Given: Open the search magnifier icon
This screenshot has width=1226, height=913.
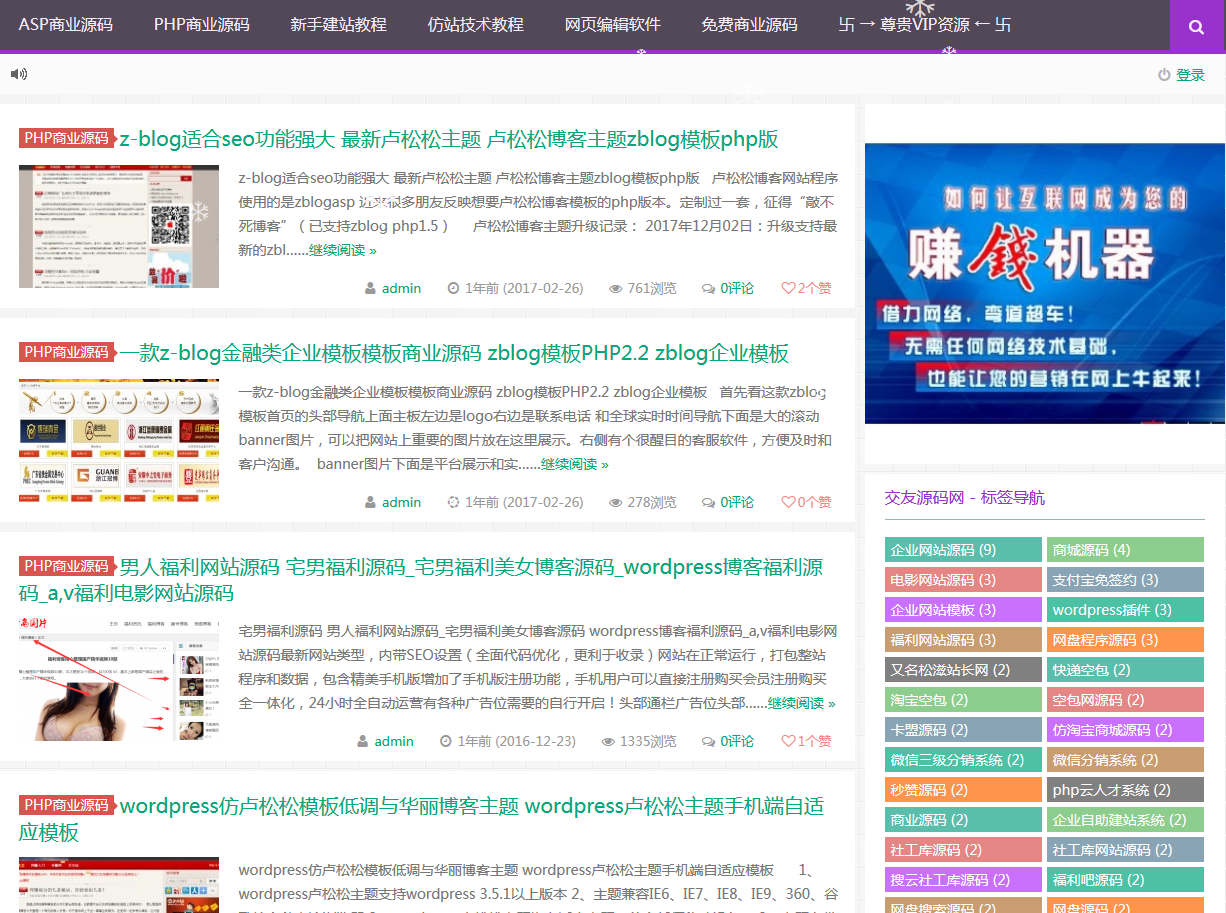Looking at the screenshot, I should click(1196, 27).
